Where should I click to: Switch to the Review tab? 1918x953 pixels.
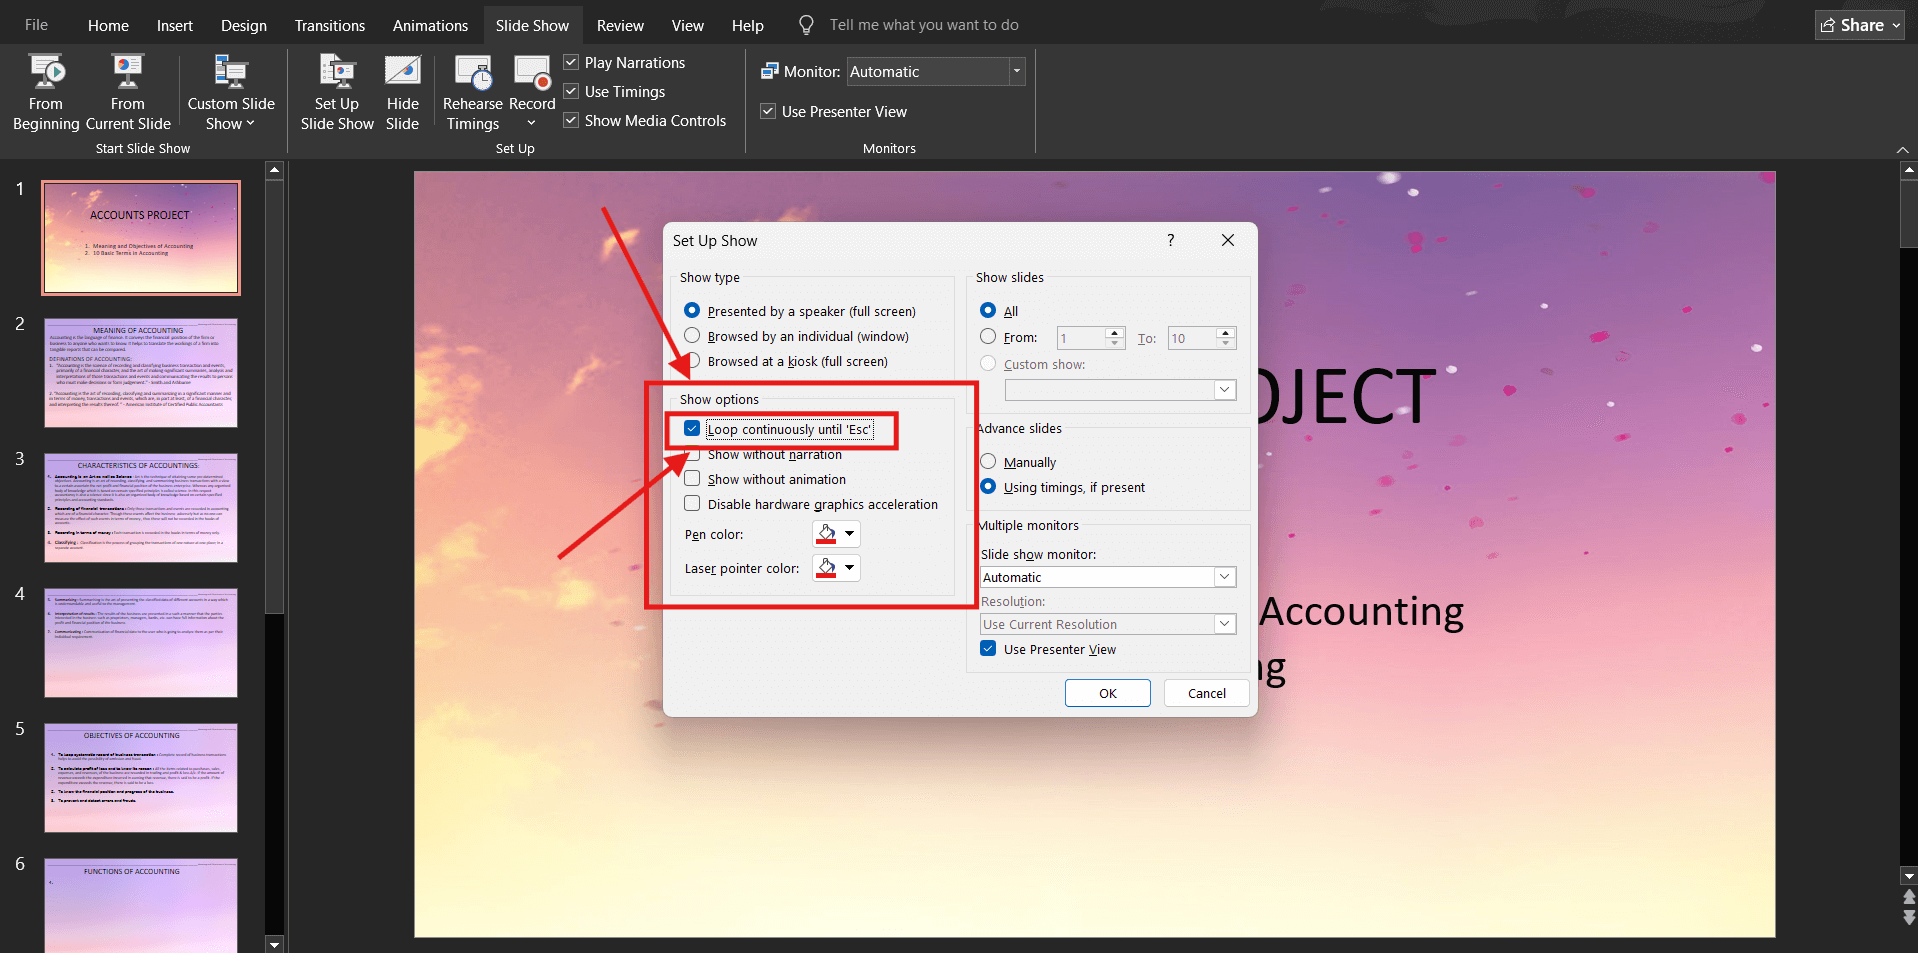[620, 25]
